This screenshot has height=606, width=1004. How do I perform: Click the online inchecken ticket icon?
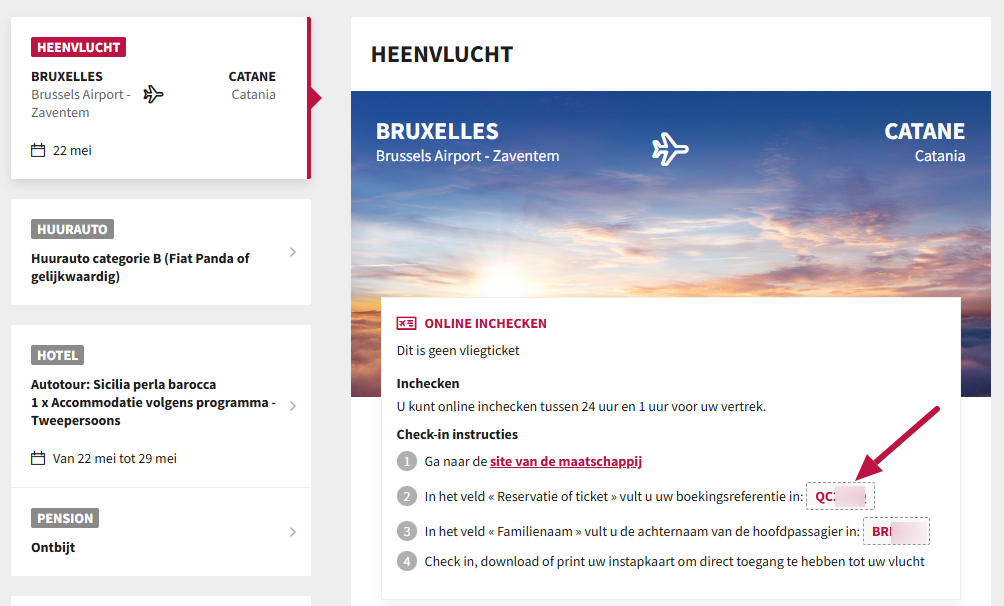[x=407, y=323]
